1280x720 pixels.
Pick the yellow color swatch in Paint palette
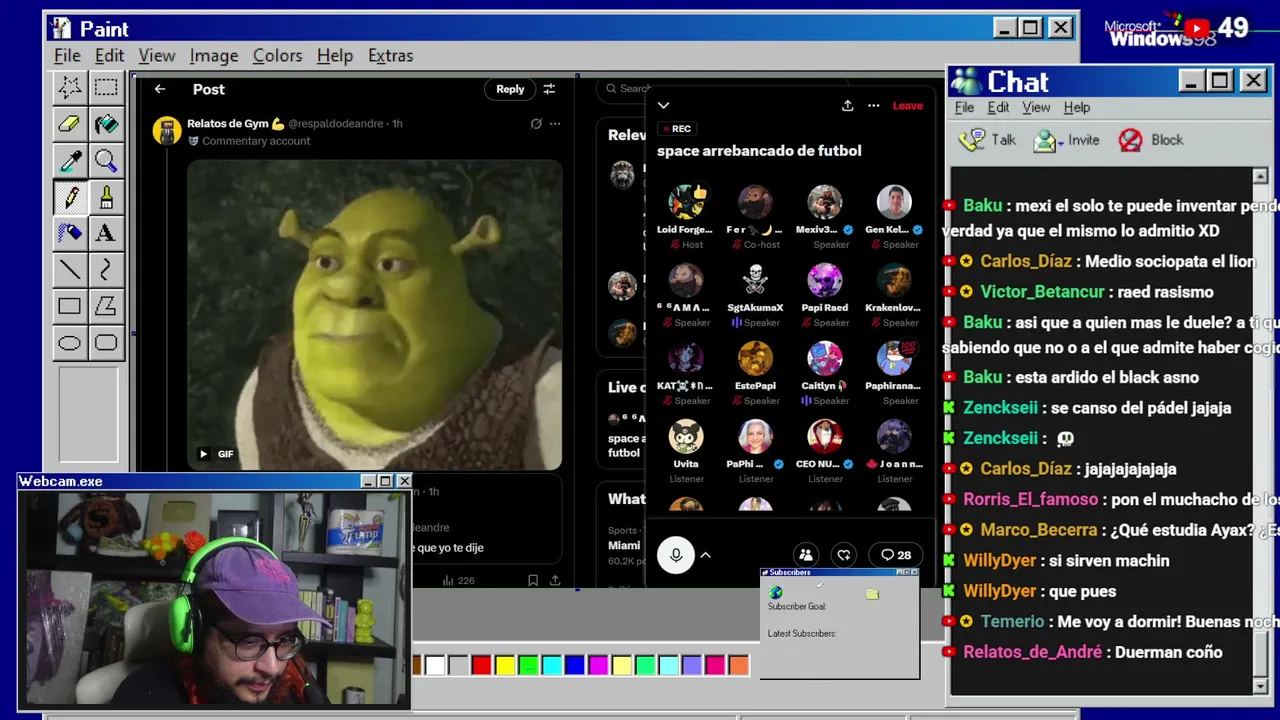(x=505, y=665)
